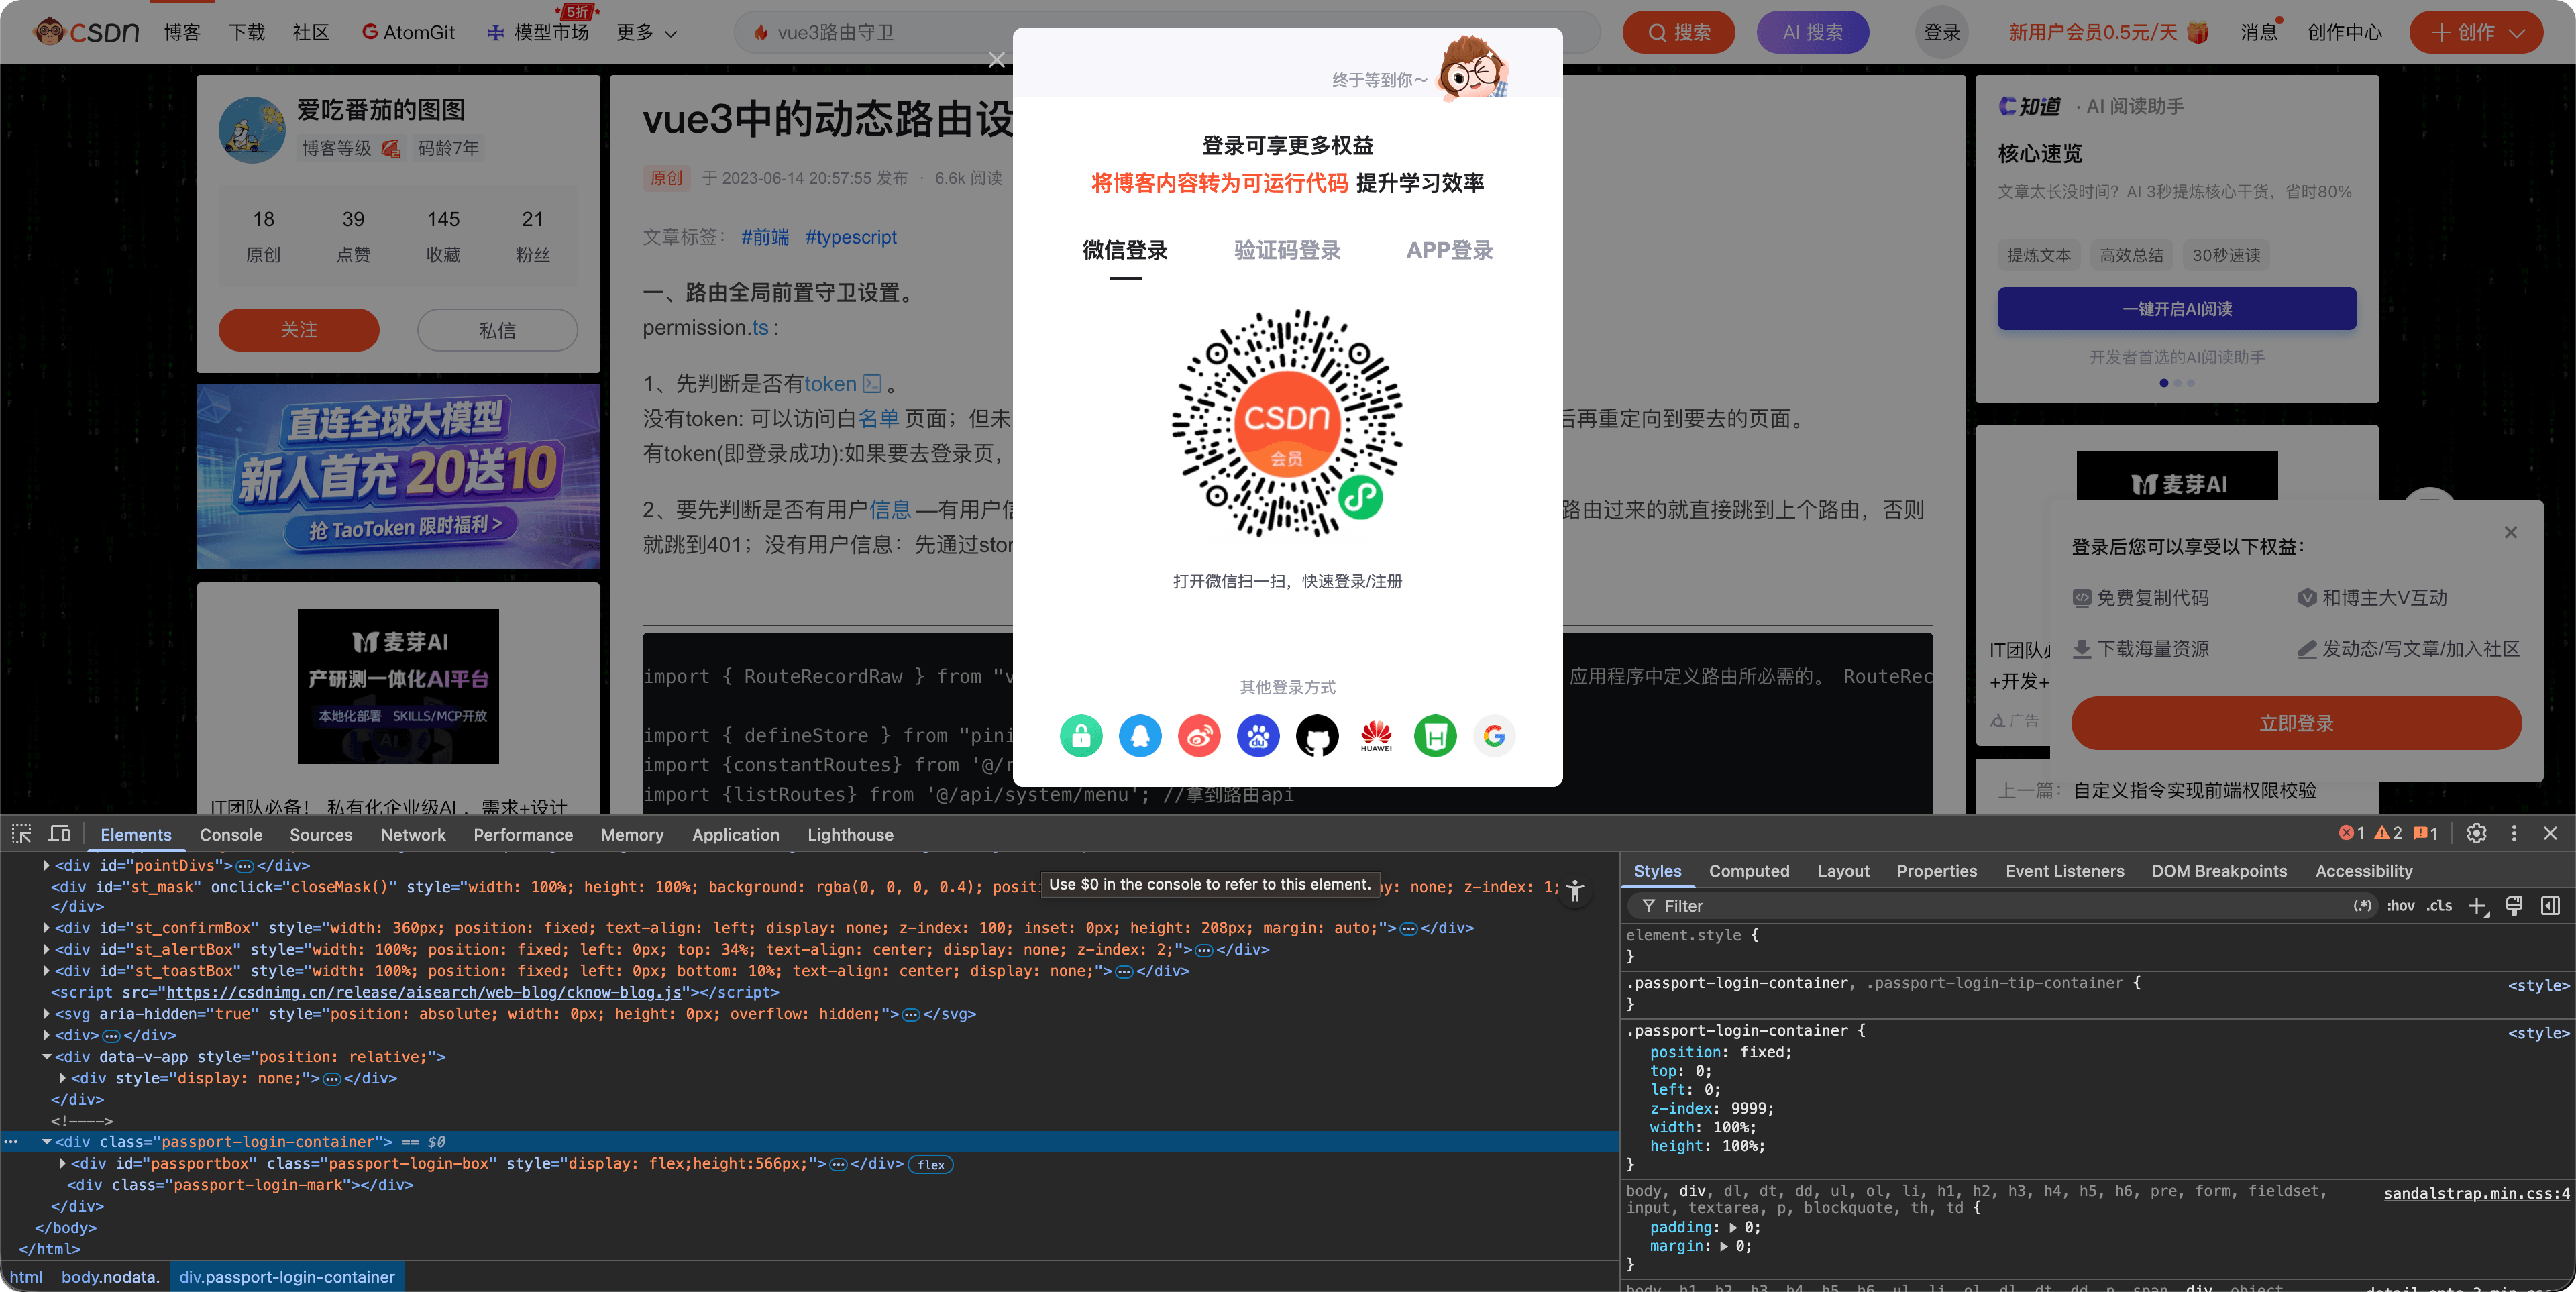Open the orange issues count indicator
2576x1292 pixels.
tap(2426, 833)
